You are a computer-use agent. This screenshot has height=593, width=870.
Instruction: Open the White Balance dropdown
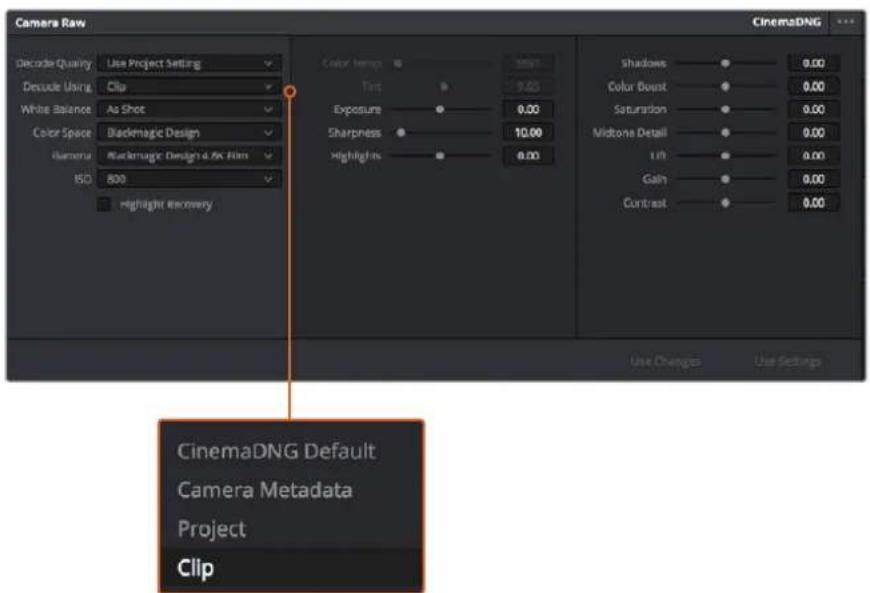pos(189,110)
